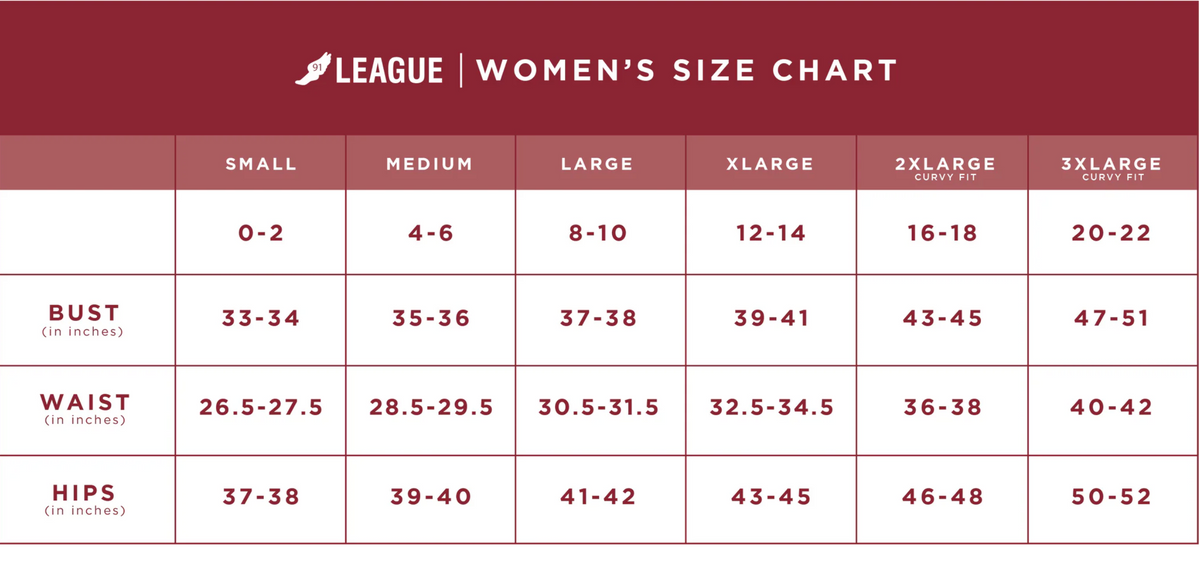Click the 32.5-34.5 waist measurement cell
The image size is (1200, 568).
[771, 408]
